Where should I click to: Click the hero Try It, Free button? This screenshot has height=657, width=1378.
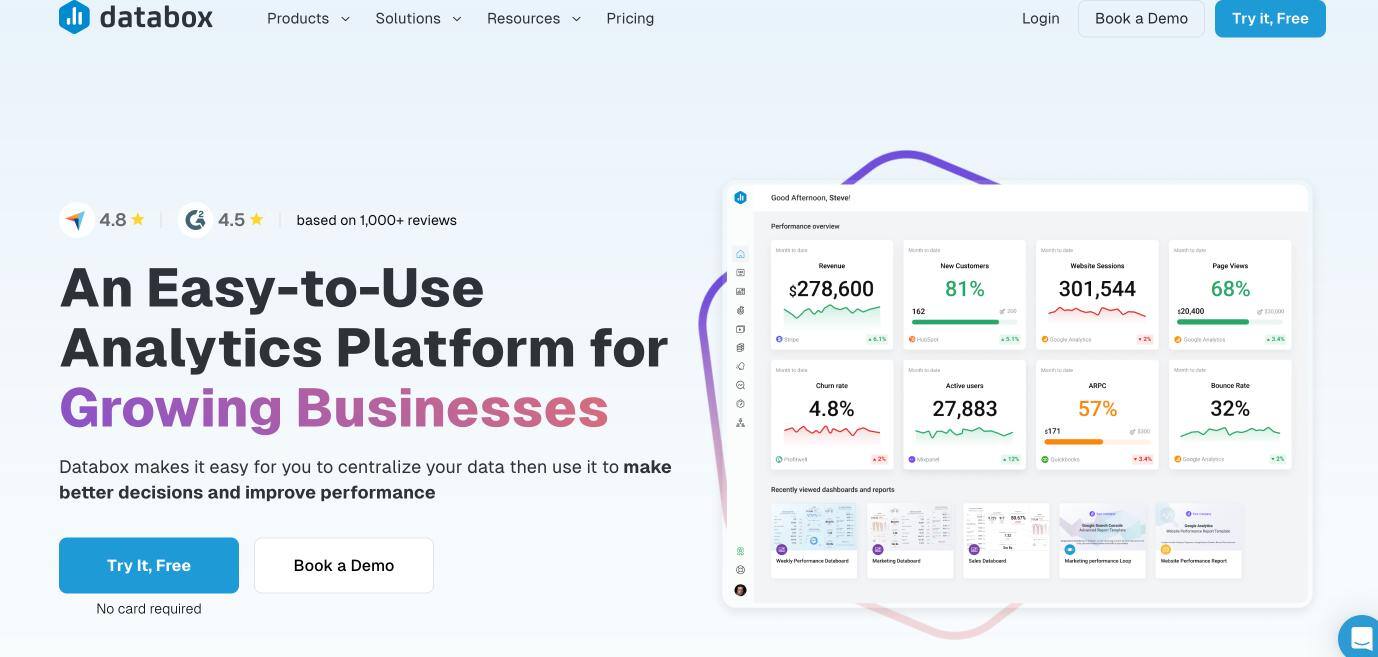click(149, 565)
